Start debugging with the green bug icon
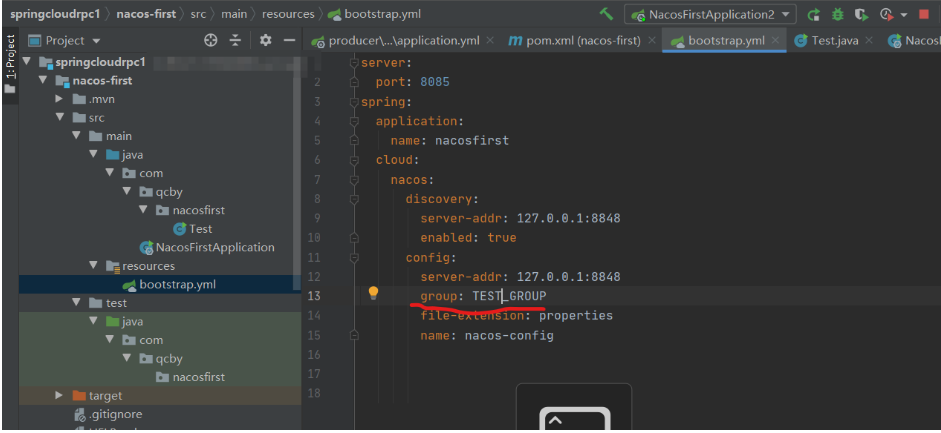941x433 pixels. tap(837, 14)
